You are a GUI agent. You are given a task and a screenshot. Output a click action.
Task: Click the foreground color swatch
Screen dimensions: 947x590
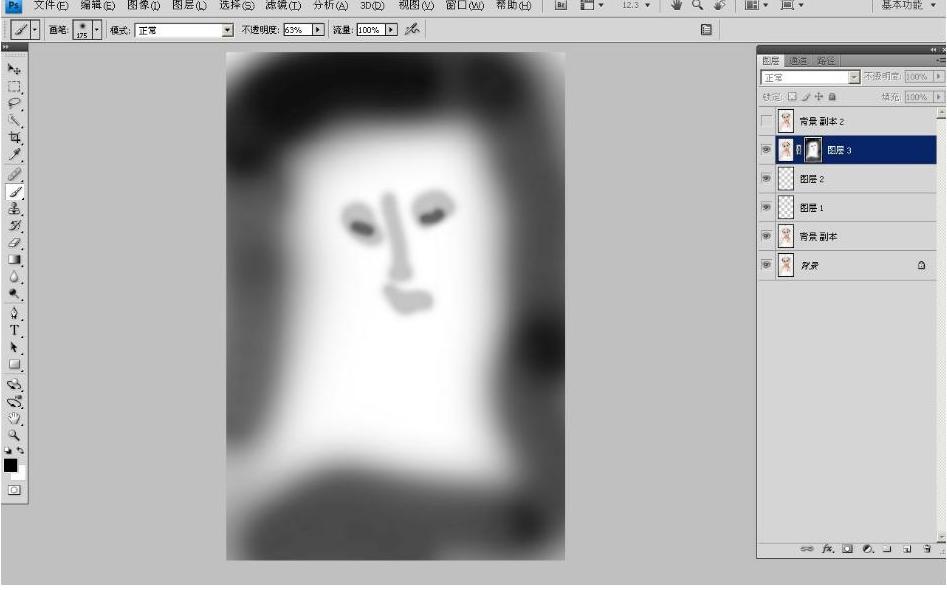click(10, 465)
